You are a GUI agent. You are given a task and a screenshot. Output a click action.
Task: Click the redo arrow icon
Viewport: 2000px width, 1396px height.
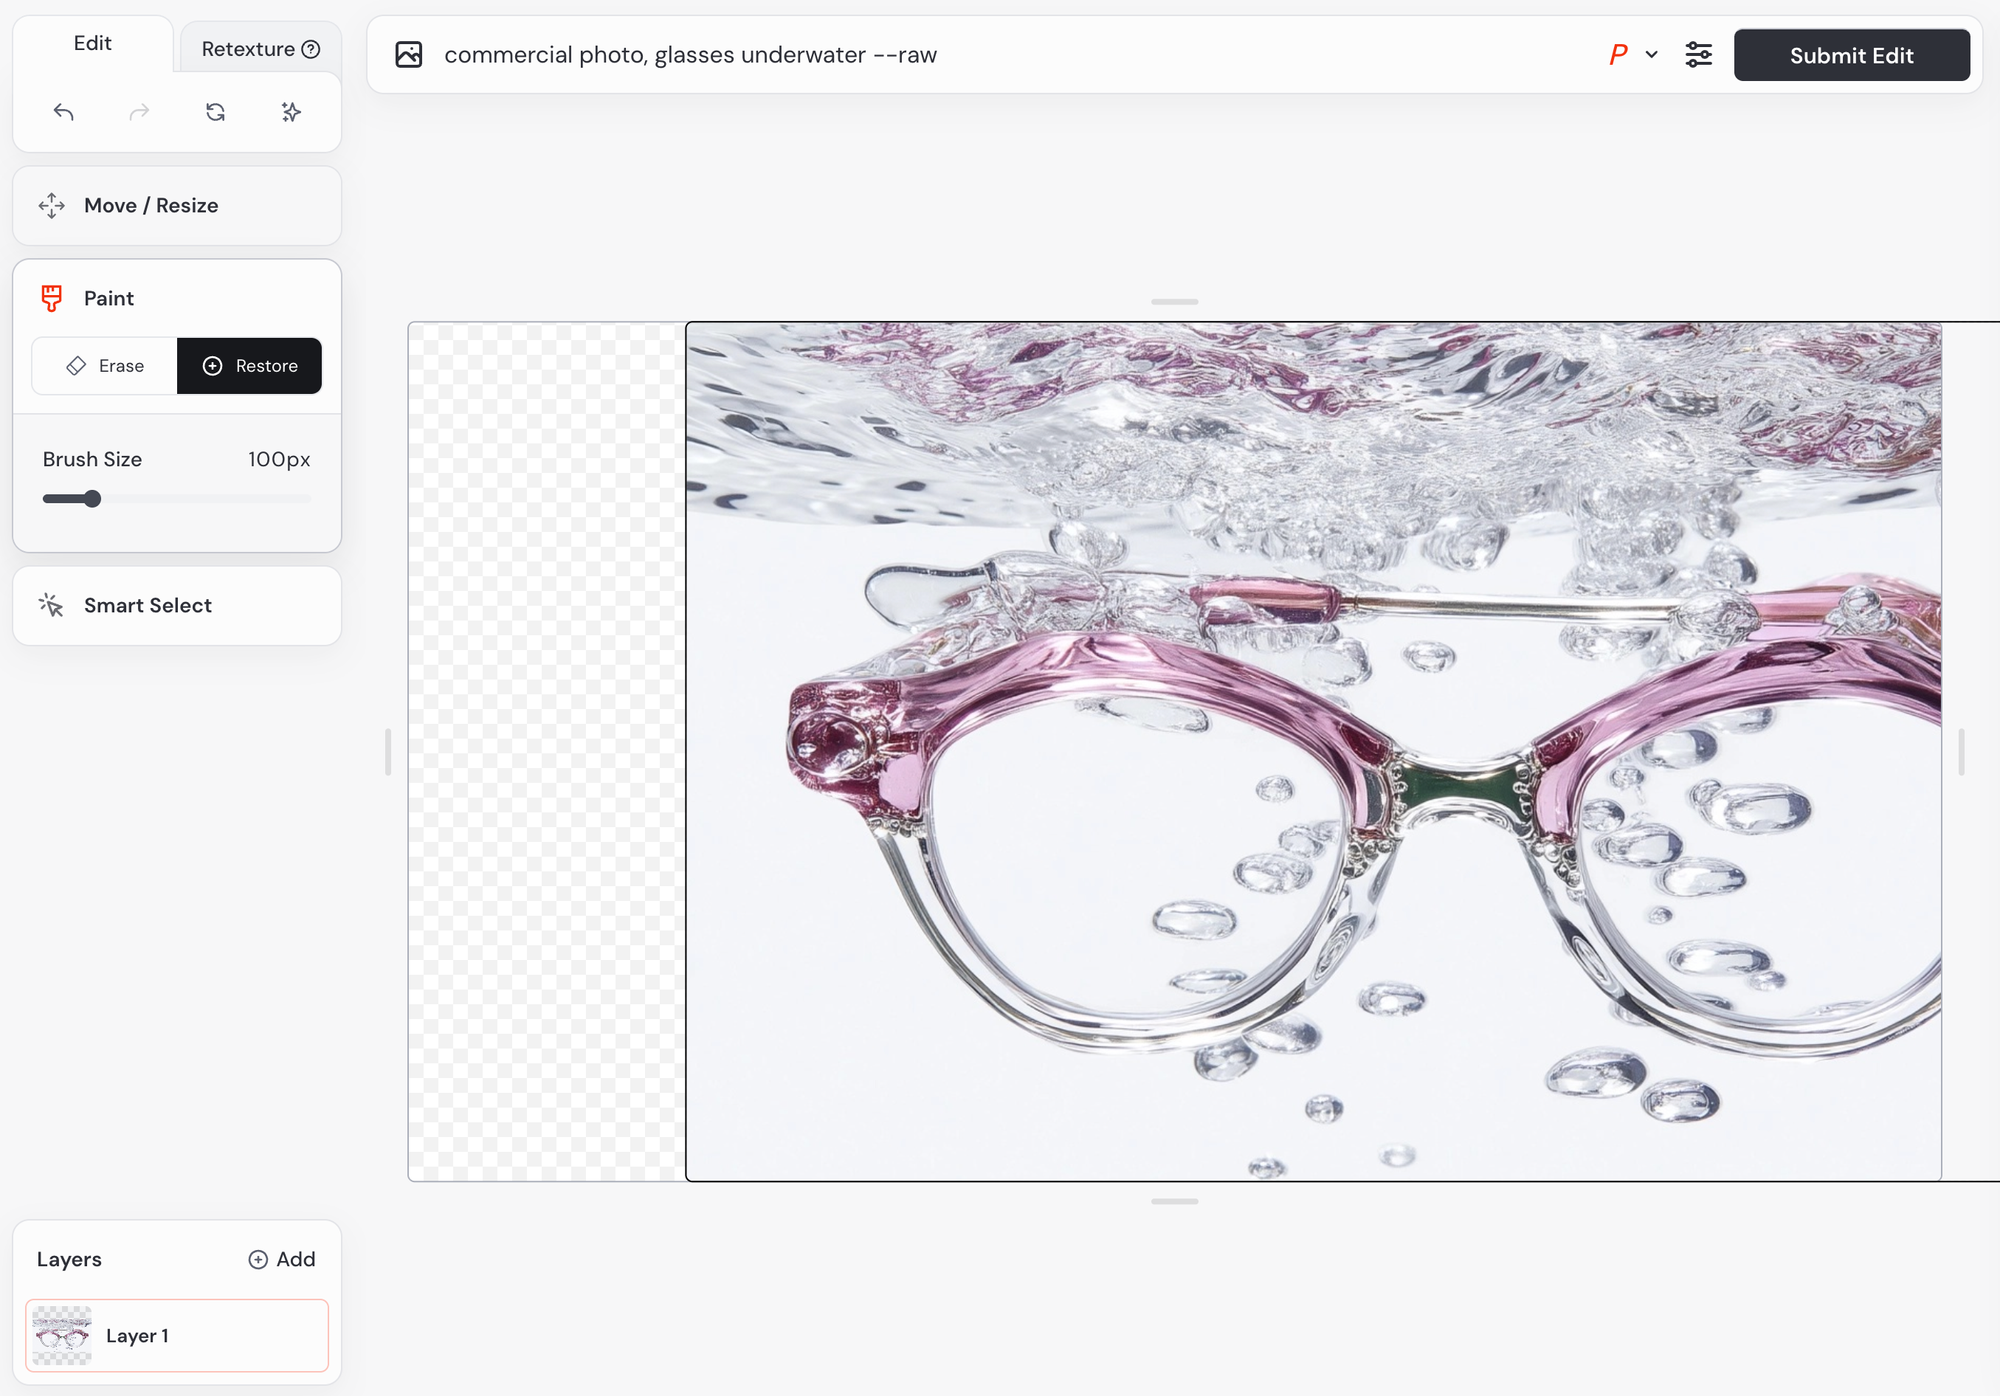[x=139, y=112]
